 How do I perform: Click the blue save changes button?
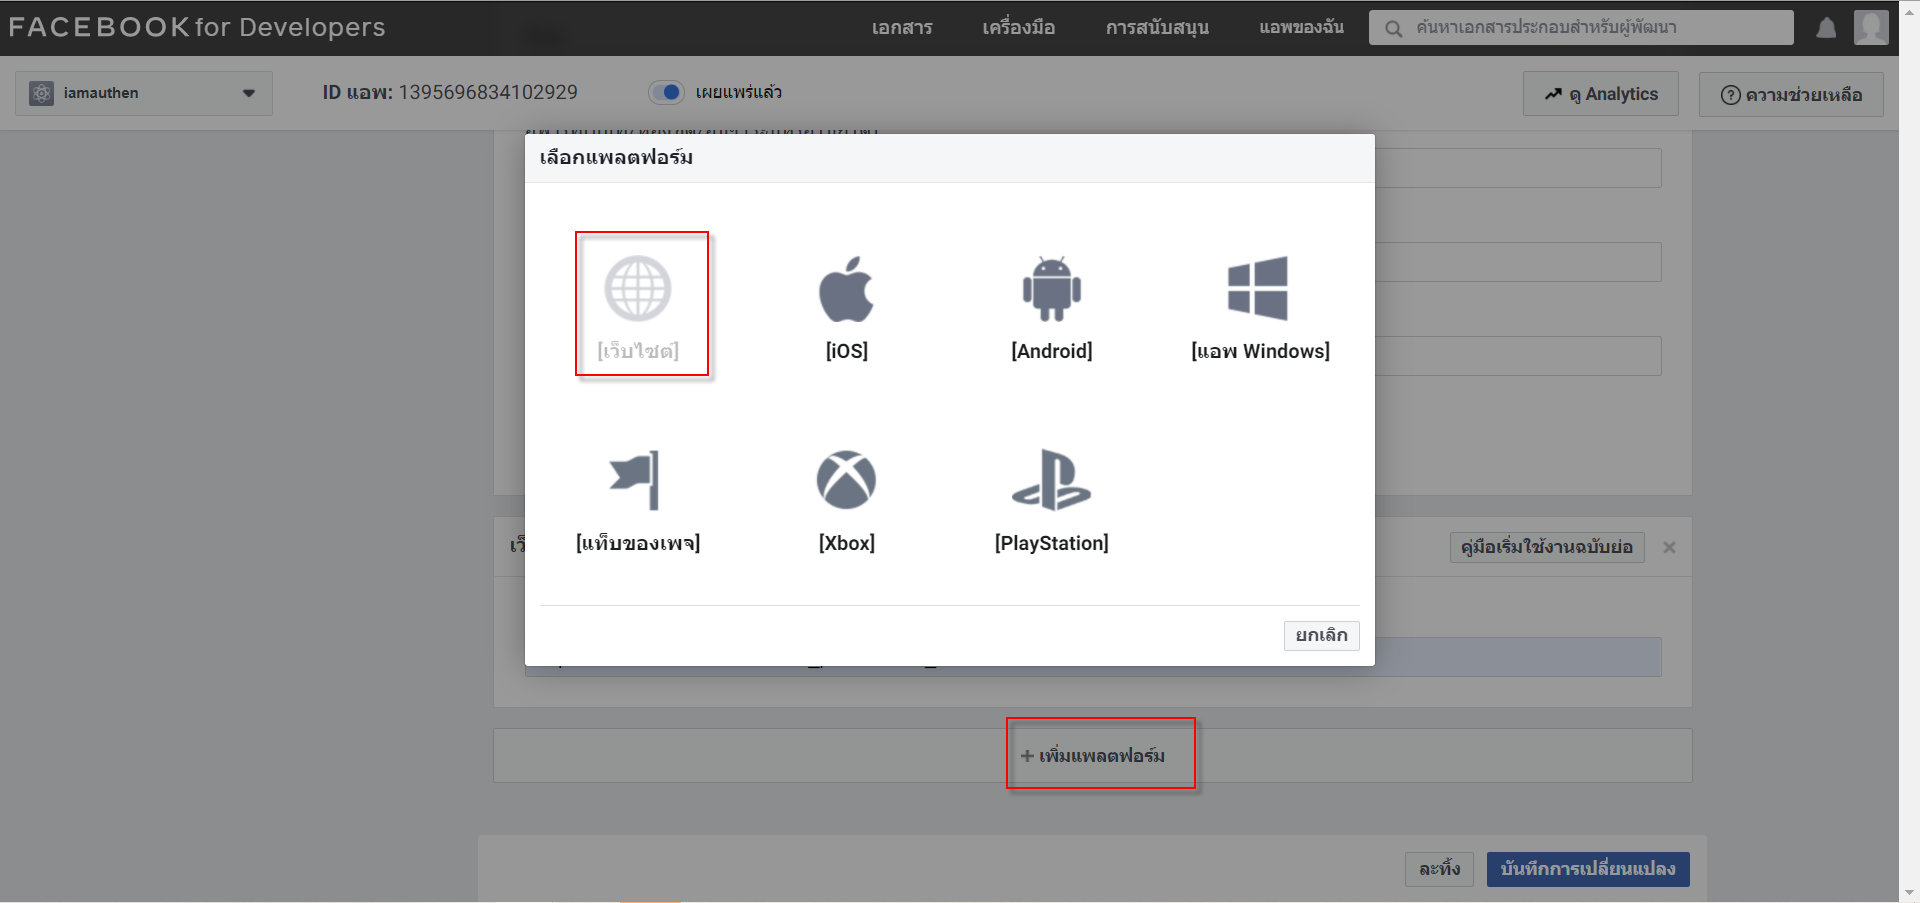[1588, 869]
